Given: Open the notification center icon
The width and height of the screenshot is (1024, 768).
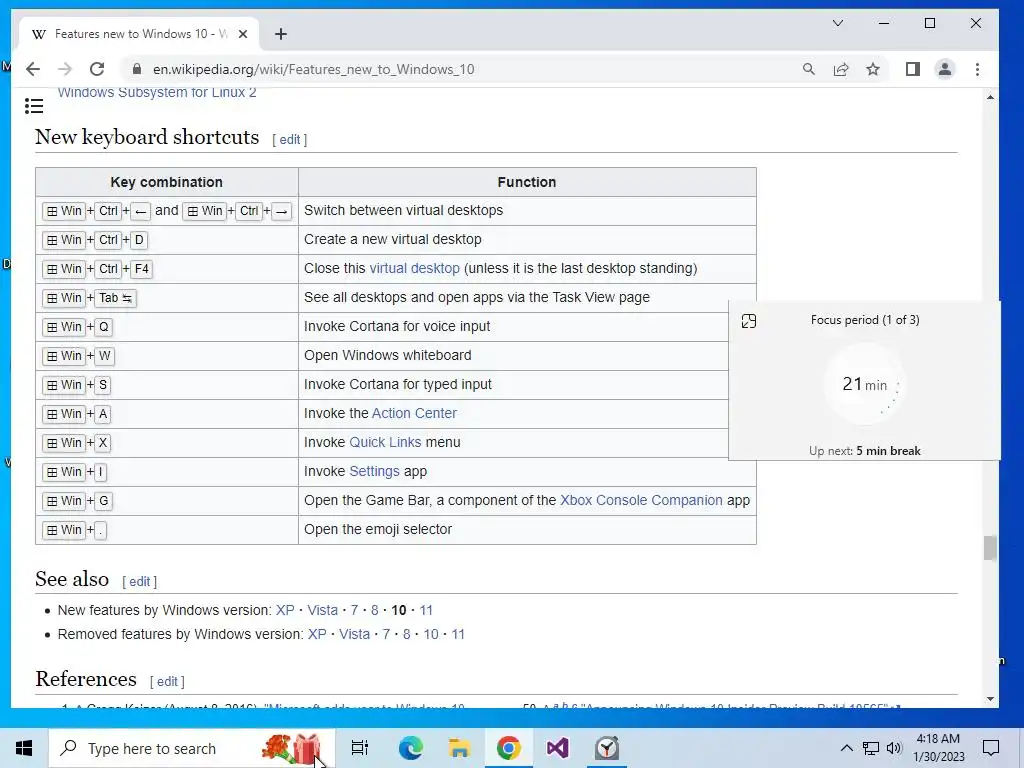Looking at the screenshot, I should (991, 748).
